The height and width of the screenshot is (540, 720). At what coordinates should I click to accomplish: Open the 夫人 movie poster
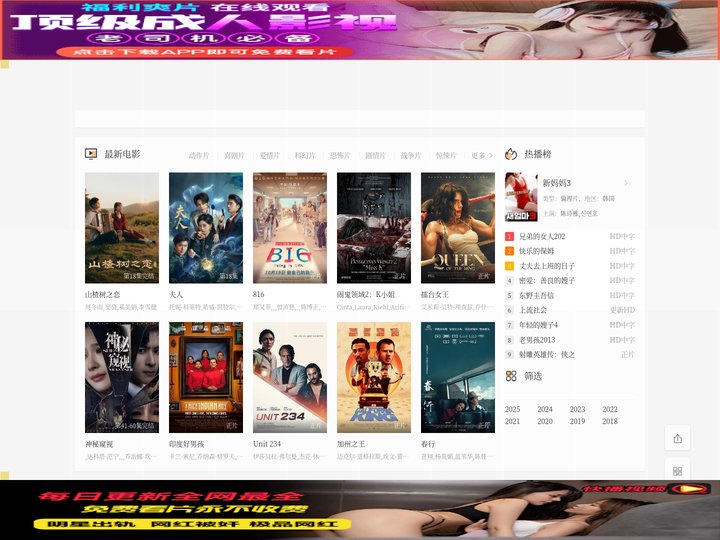pos(206,228)
